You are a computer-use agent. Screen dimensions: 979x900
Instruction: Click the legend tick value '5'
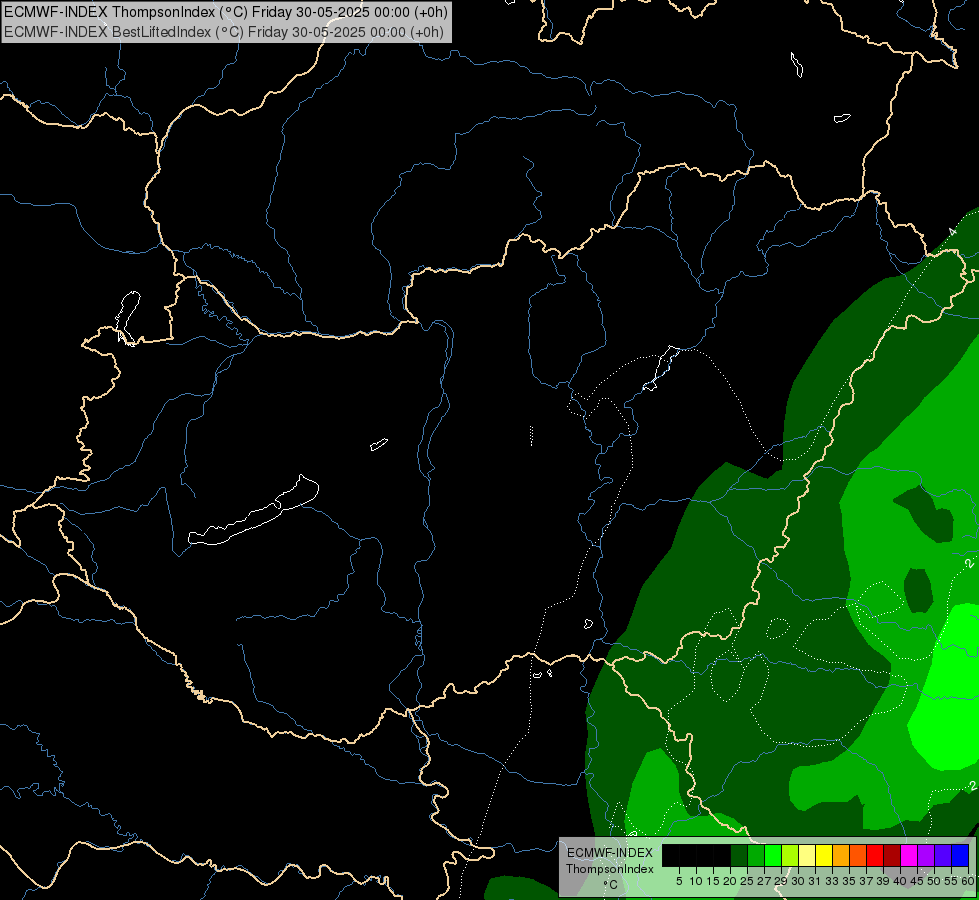(x=679, y=881)
